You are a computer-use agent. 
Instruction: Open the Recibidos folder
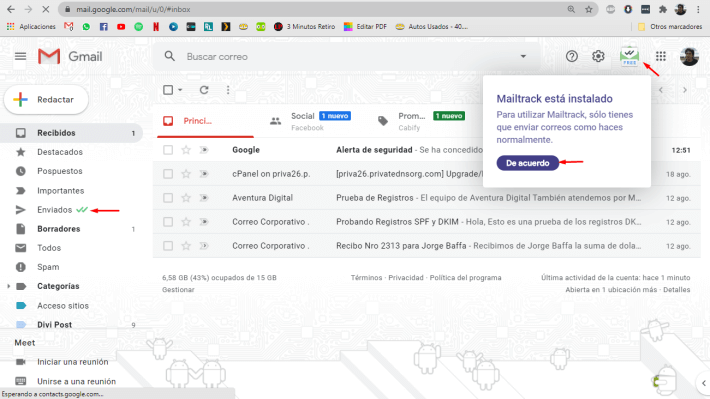pos(72,133)
